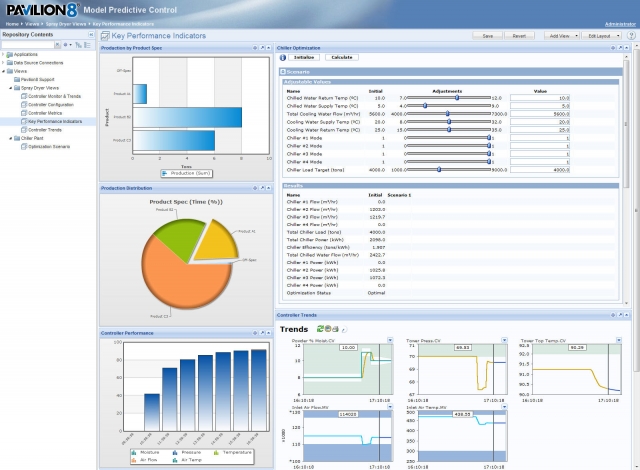Collapse the Production Distribution panel
The image size is (640, 470).
269,188
